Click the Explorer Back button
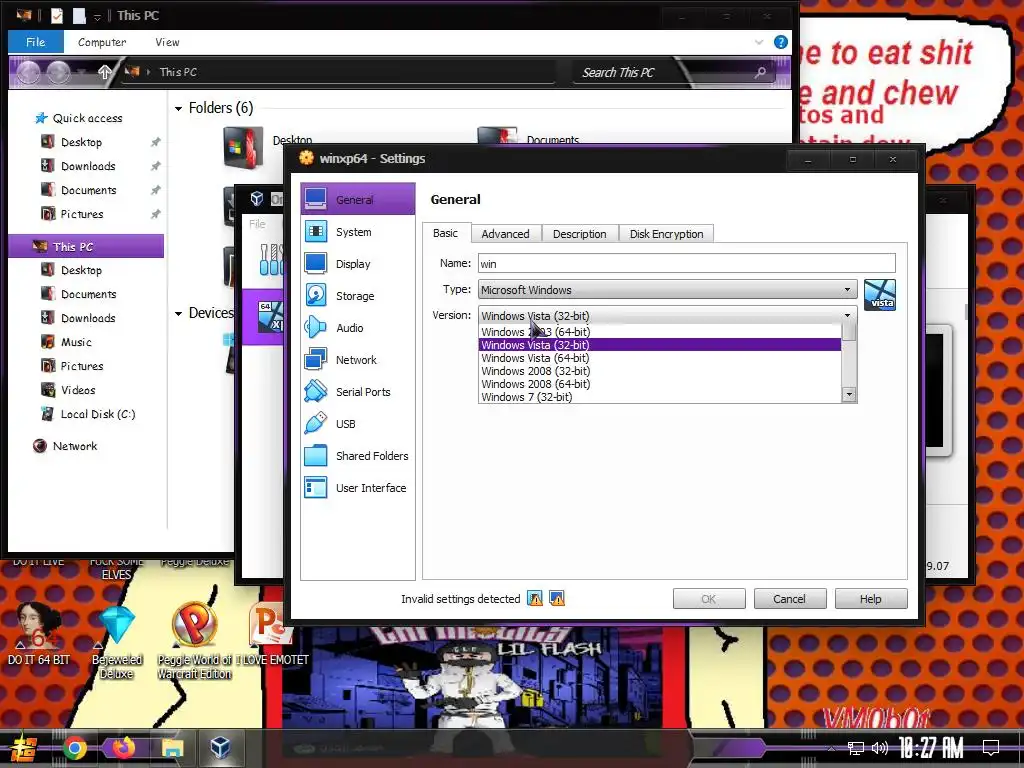 pyautogui.click(x=28, y=72)
